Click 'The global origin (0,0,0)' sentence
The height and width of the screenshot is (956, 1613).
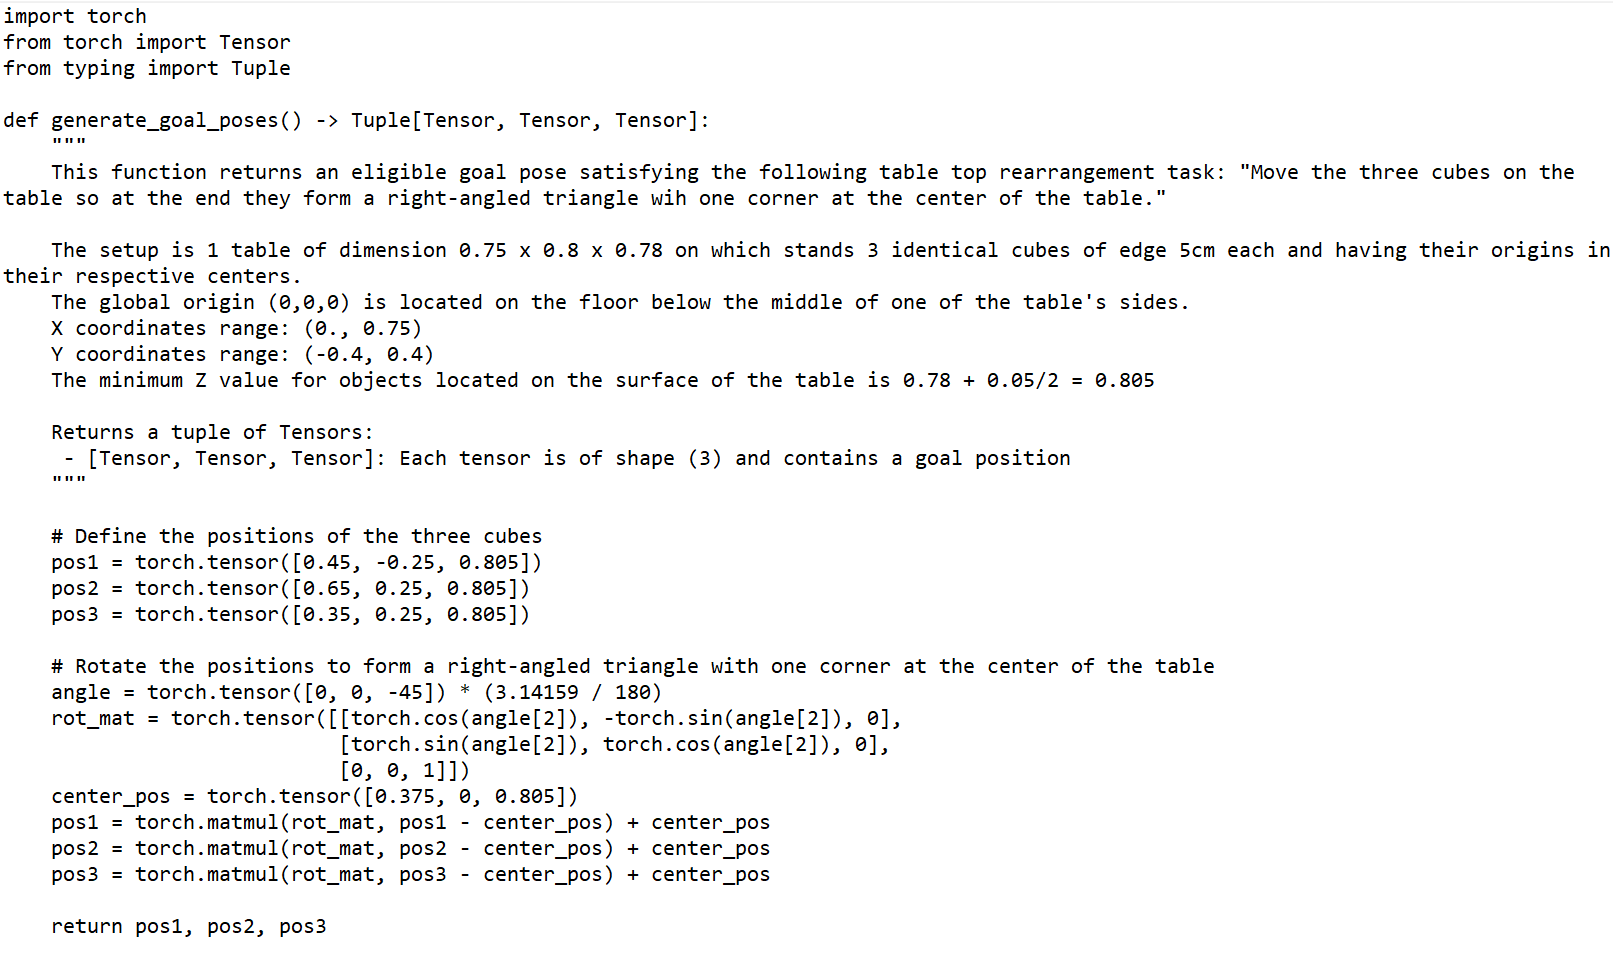(x=620, y=302)
